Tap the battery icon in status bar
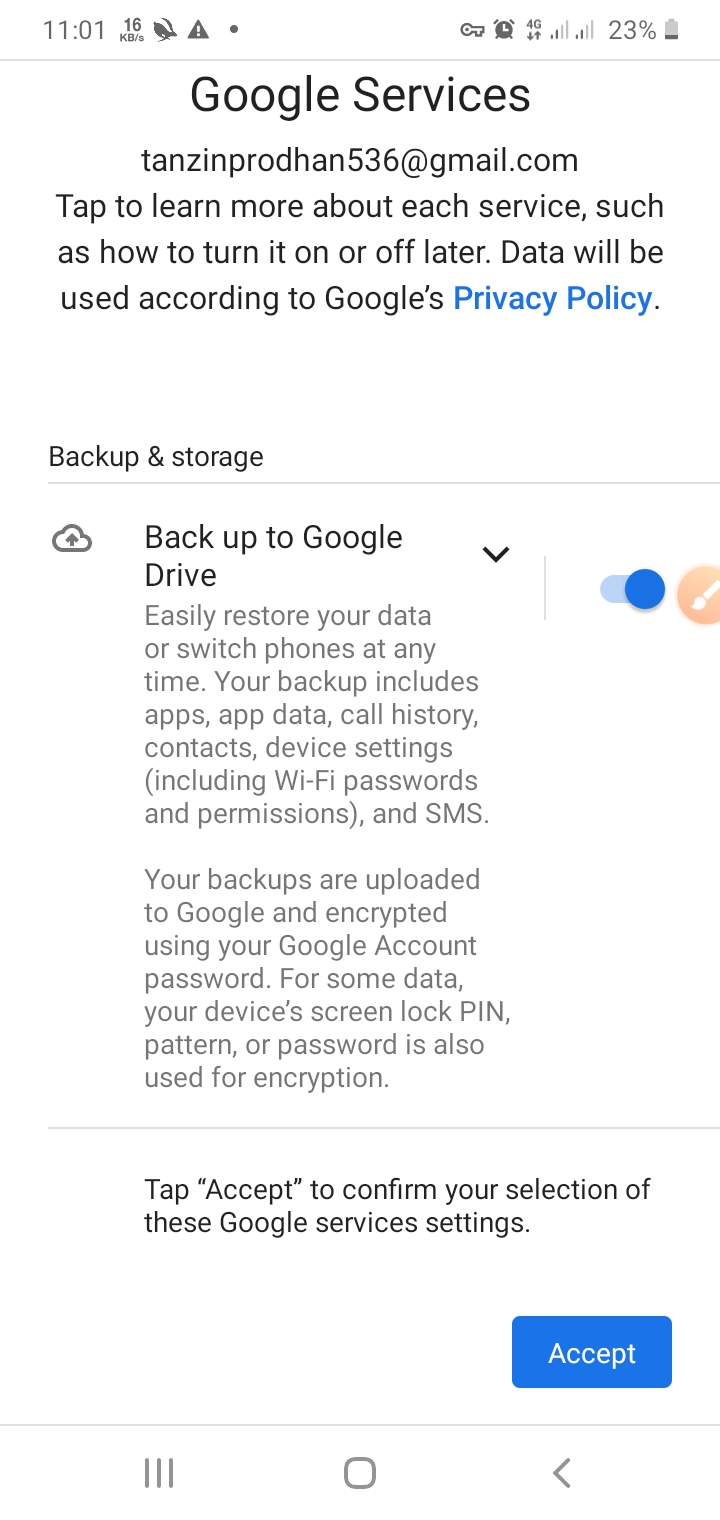The height and width of the screenshot is (1520, 720). (x=672, y=30)
